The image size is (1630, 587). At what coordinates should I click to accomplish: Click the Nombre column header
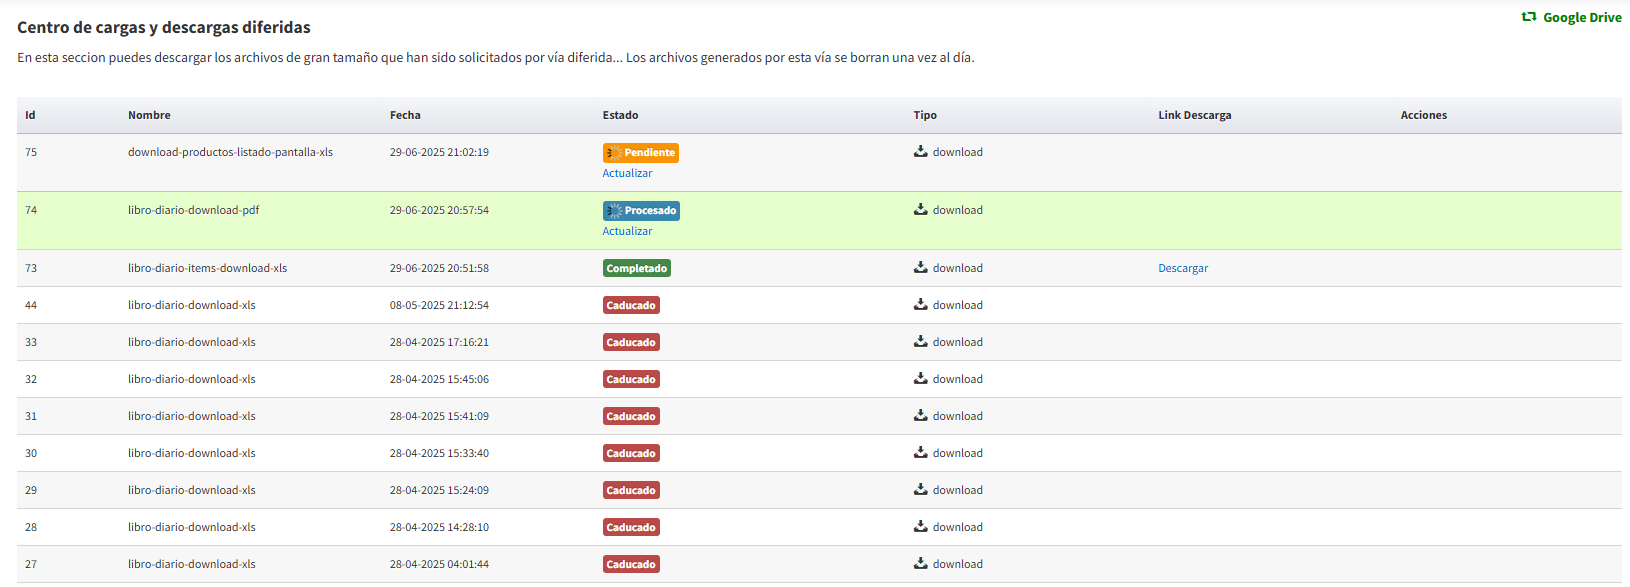(x=149, y=115)
